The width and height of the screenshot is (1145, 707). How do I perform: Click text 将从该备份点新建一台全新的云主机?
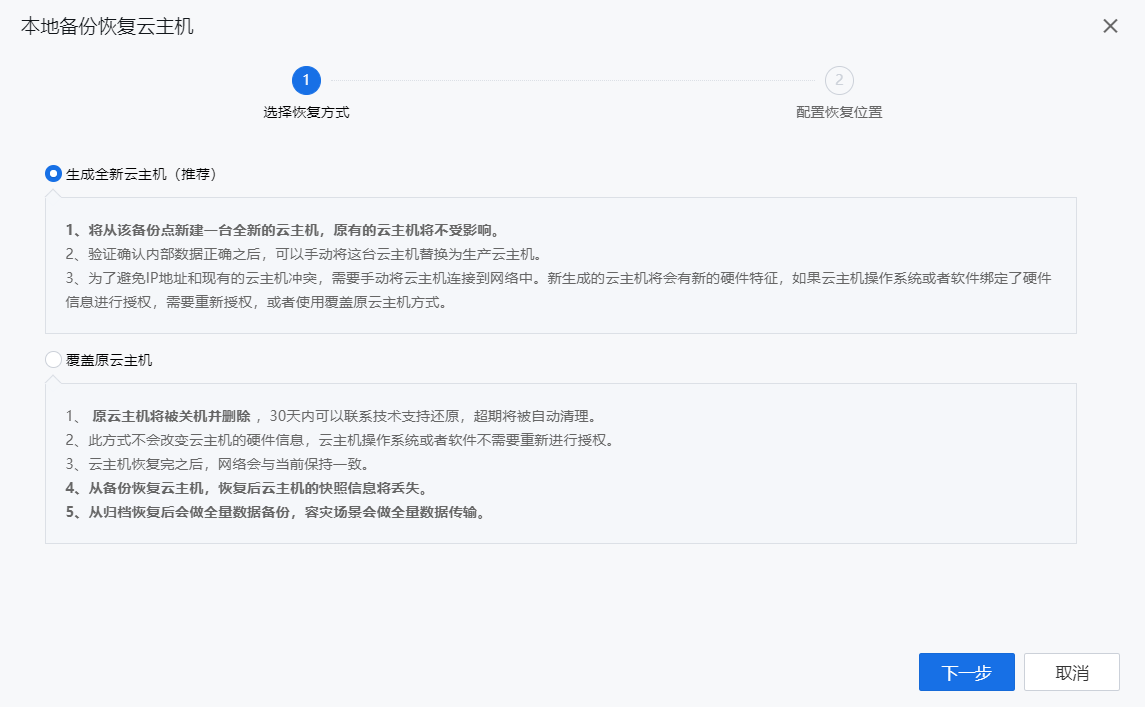(x=204, y=230)
